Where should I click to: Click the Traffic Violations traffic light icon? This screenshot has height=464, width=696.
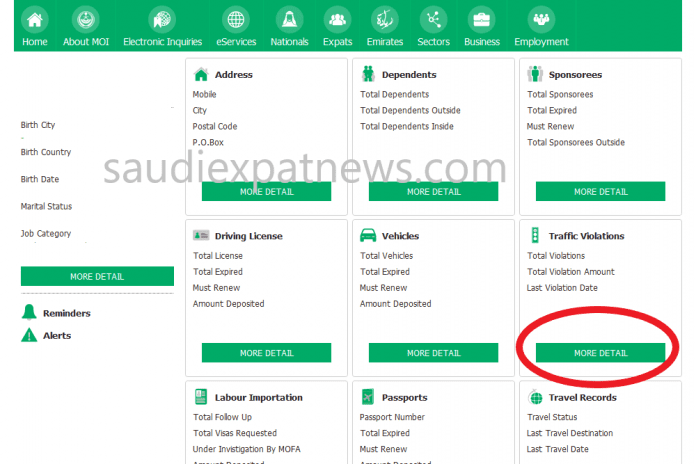point(535,236)
